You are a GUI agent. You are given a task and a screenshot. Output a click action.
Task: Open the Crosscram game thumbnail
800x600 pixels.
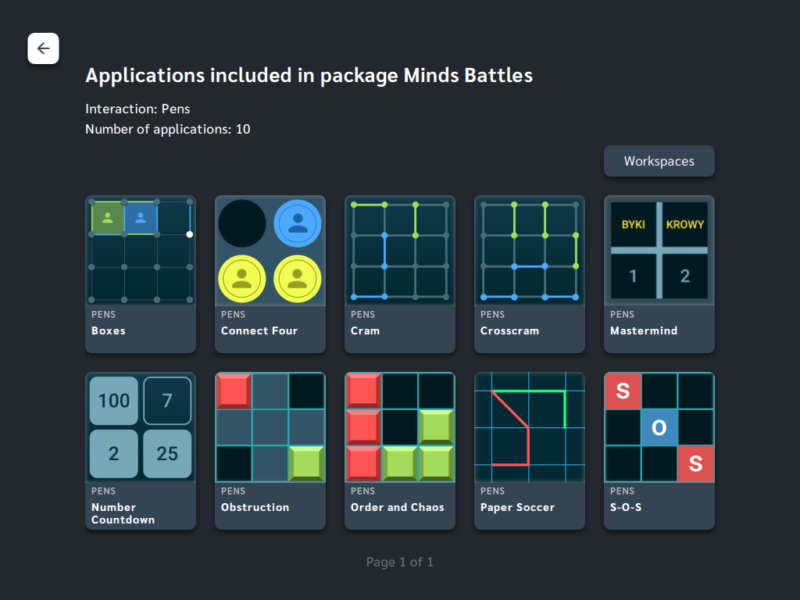(530, 251)
